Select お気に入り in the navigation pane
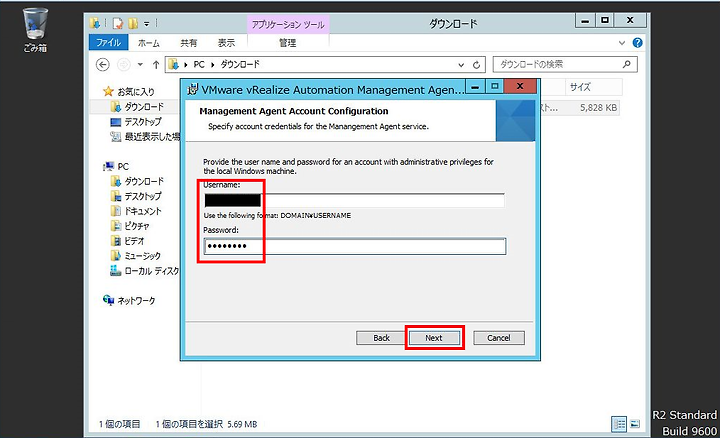 136,91
